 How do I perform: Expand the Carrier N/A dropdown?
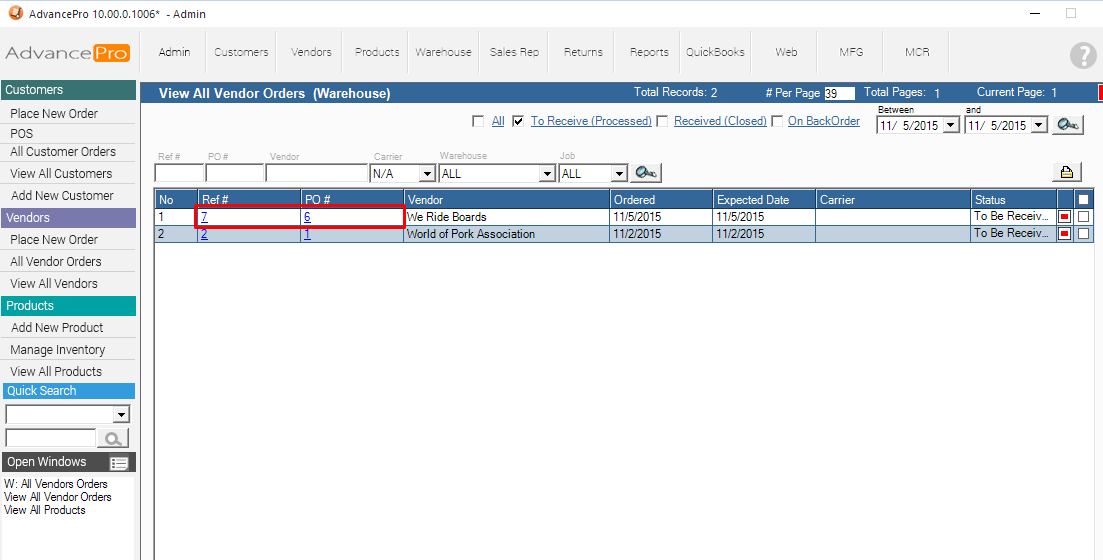[427, 174]
